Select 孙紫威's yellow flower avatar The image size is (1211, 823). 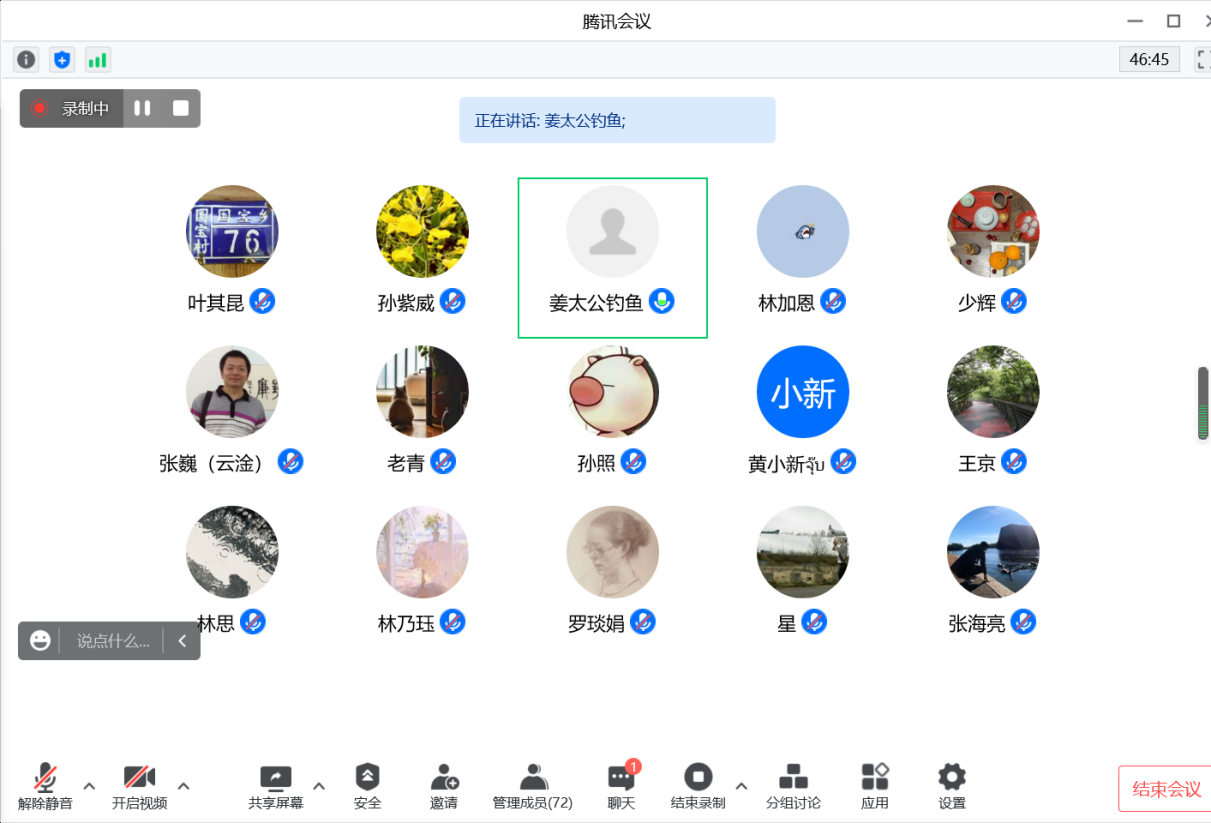pyautogui.click(x=422, y=231)
